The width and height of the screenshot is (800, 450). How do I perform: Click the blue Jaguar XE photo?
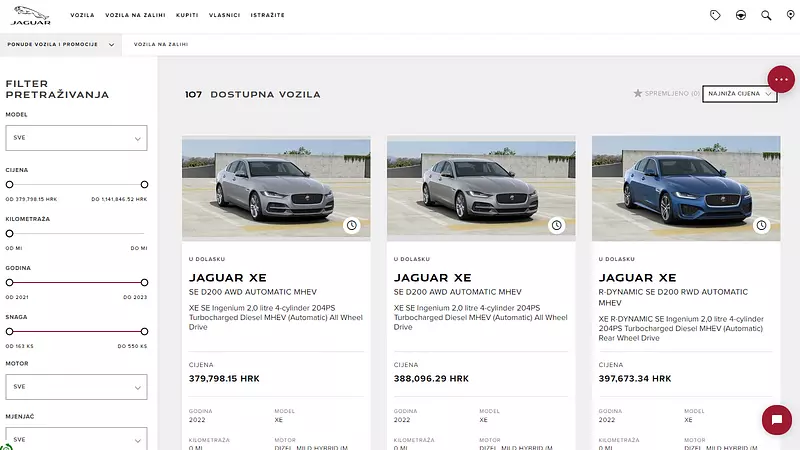pos(686,188)
